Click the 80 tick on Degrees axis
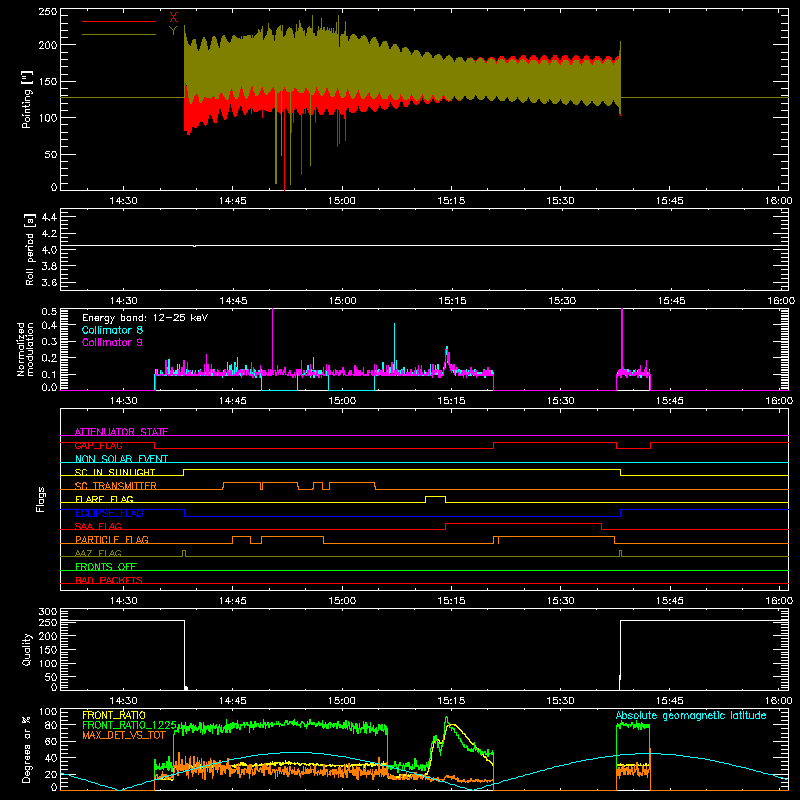800x800 pixels. (x=52, y=725)
